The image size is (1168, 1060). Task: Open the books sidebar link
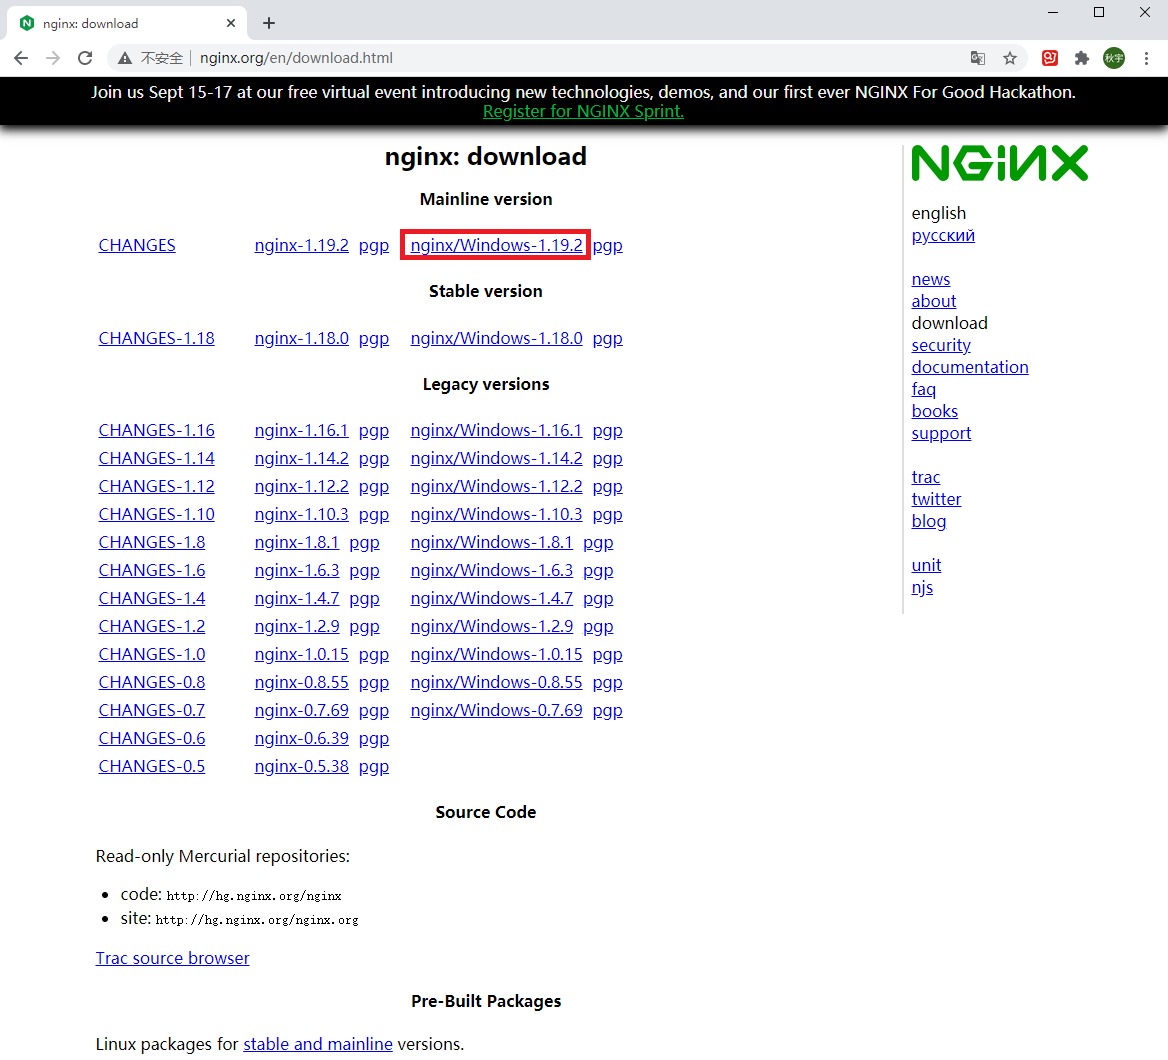pyautogui.click(x=935, y=411)
